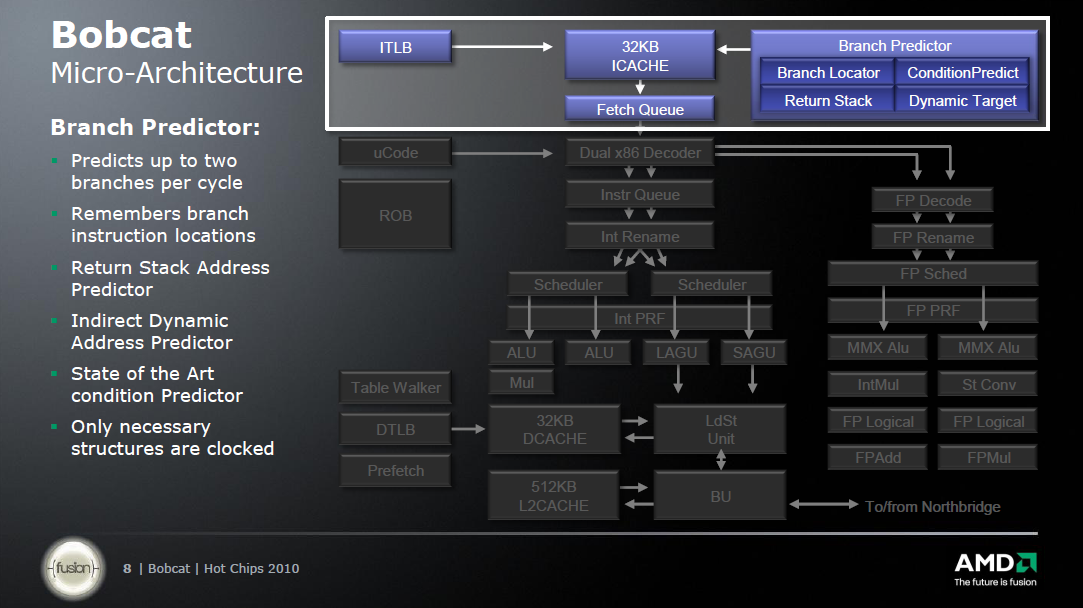The image size is (1083, 608).
Task: Select the Table Walker block
Action: (x=395, y=388)
